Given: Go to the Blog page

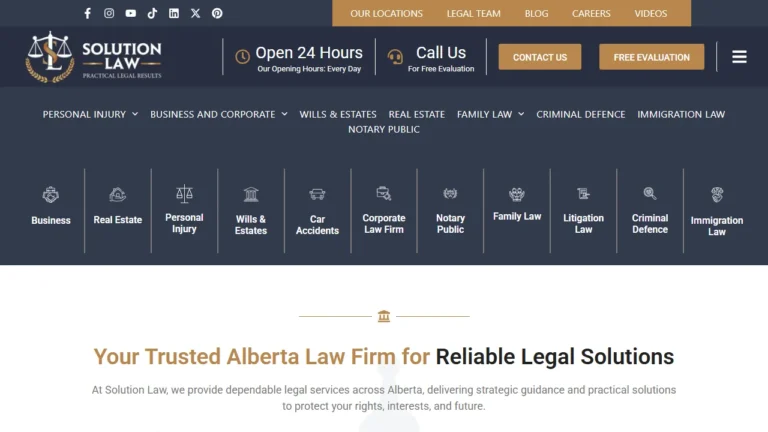Looking at the screenshot, I should click(x=536, y=14).
